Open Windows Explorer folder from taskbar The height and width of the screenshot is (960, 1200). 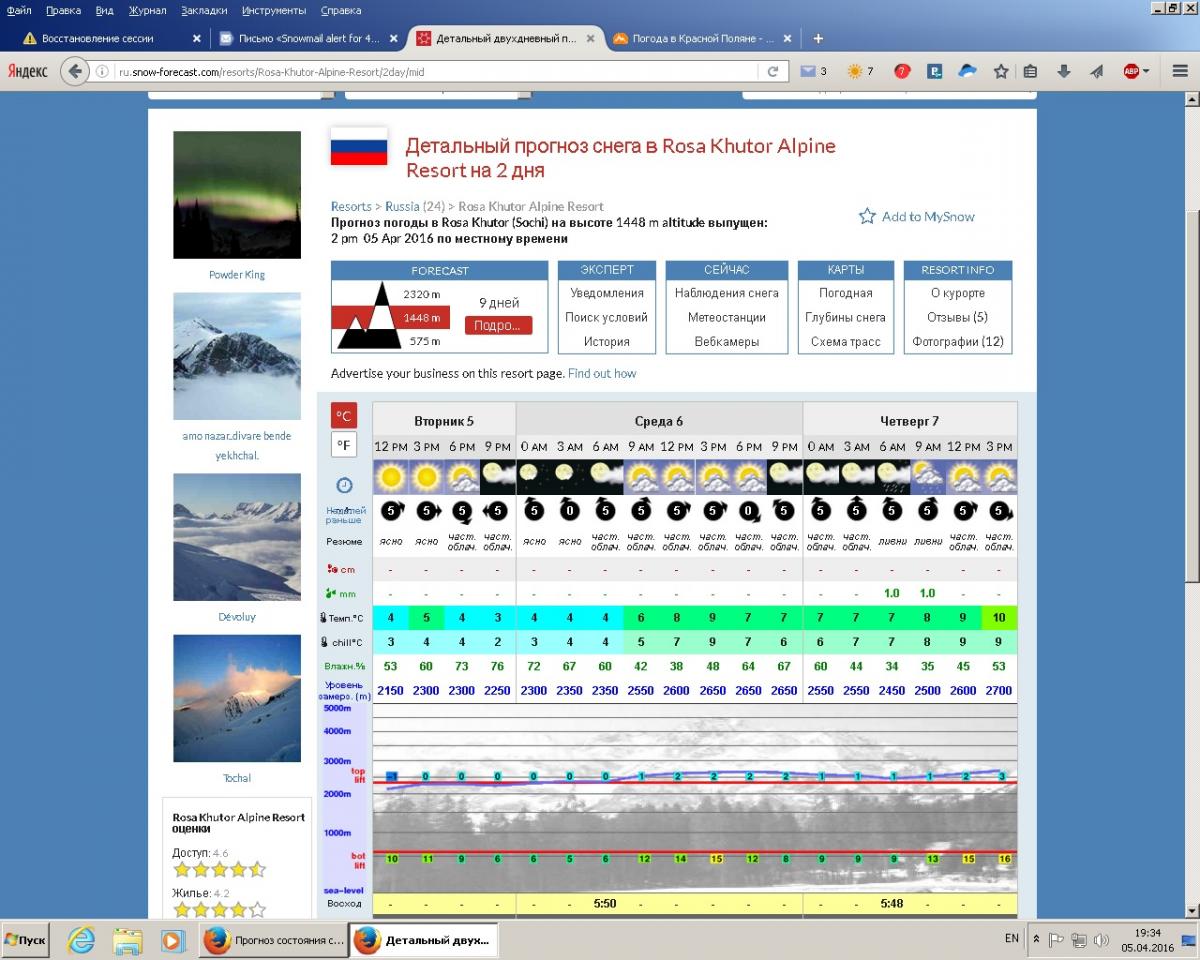coord(128,940)
